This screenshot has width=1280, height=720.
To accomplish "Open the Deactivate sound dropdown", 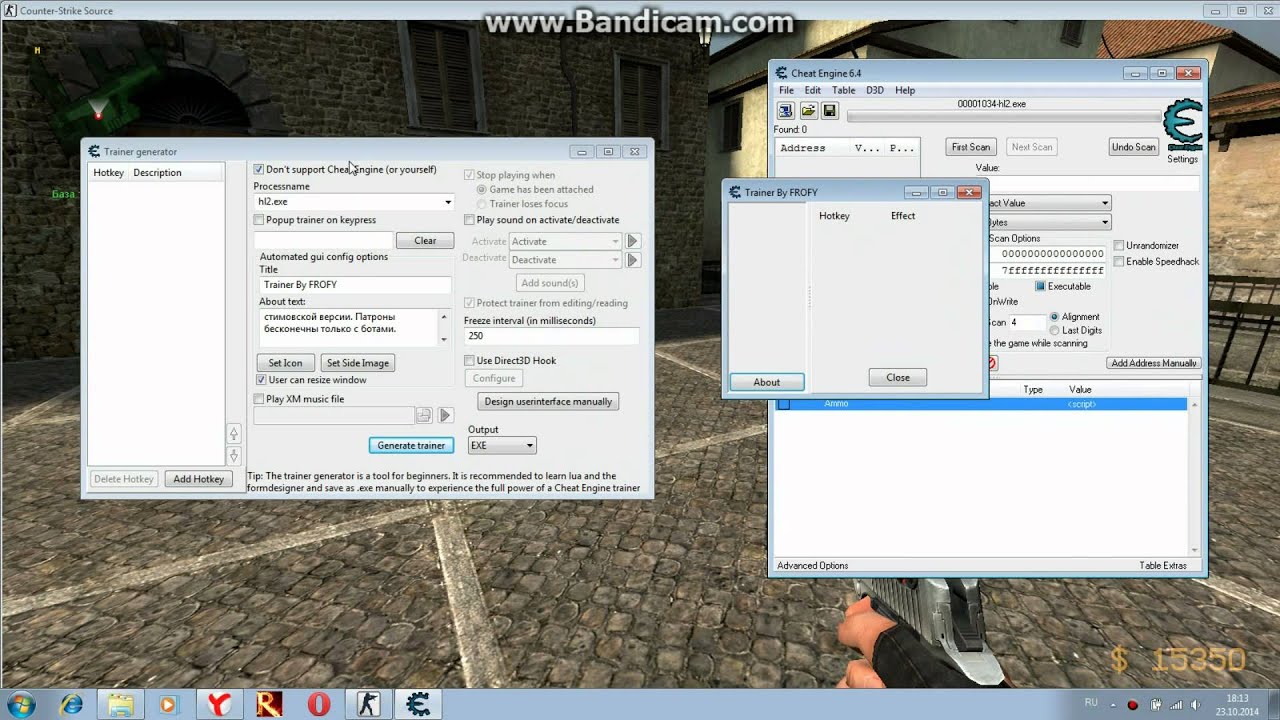I will point(566,260).
